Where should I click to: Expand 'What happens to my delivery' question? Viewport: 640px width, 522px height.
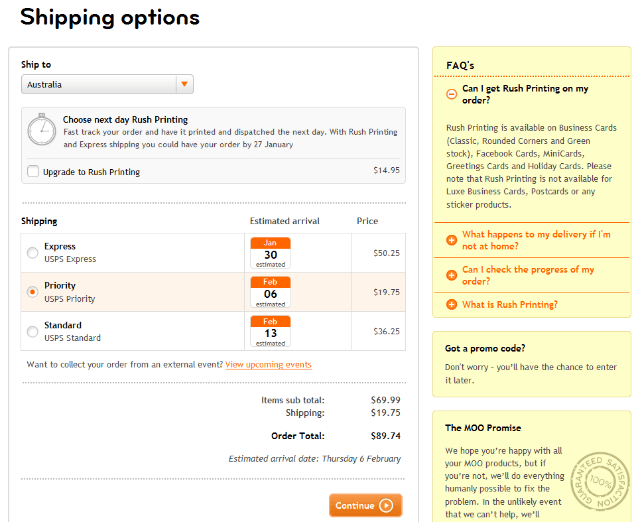[x=535, y=240]
